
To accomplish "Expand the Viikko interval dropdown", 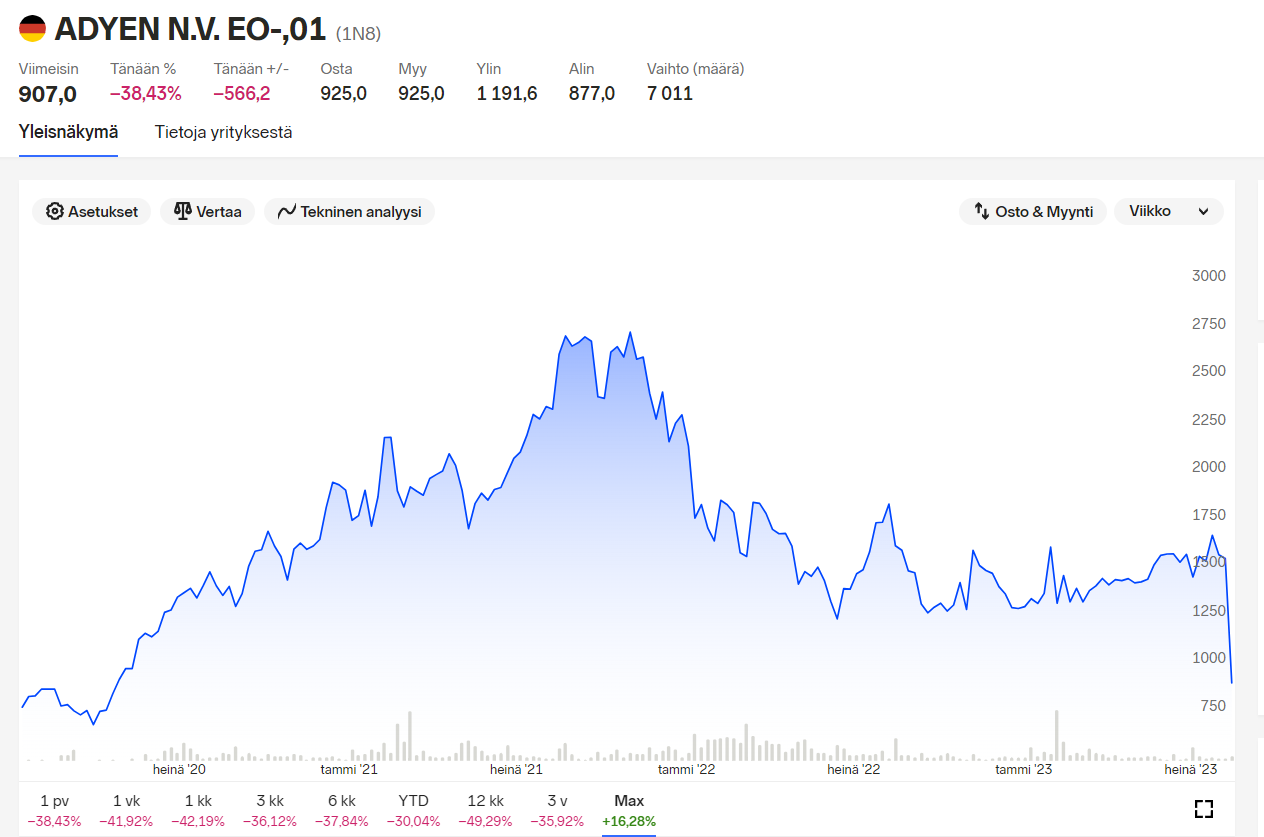I will coord(1168,212).
